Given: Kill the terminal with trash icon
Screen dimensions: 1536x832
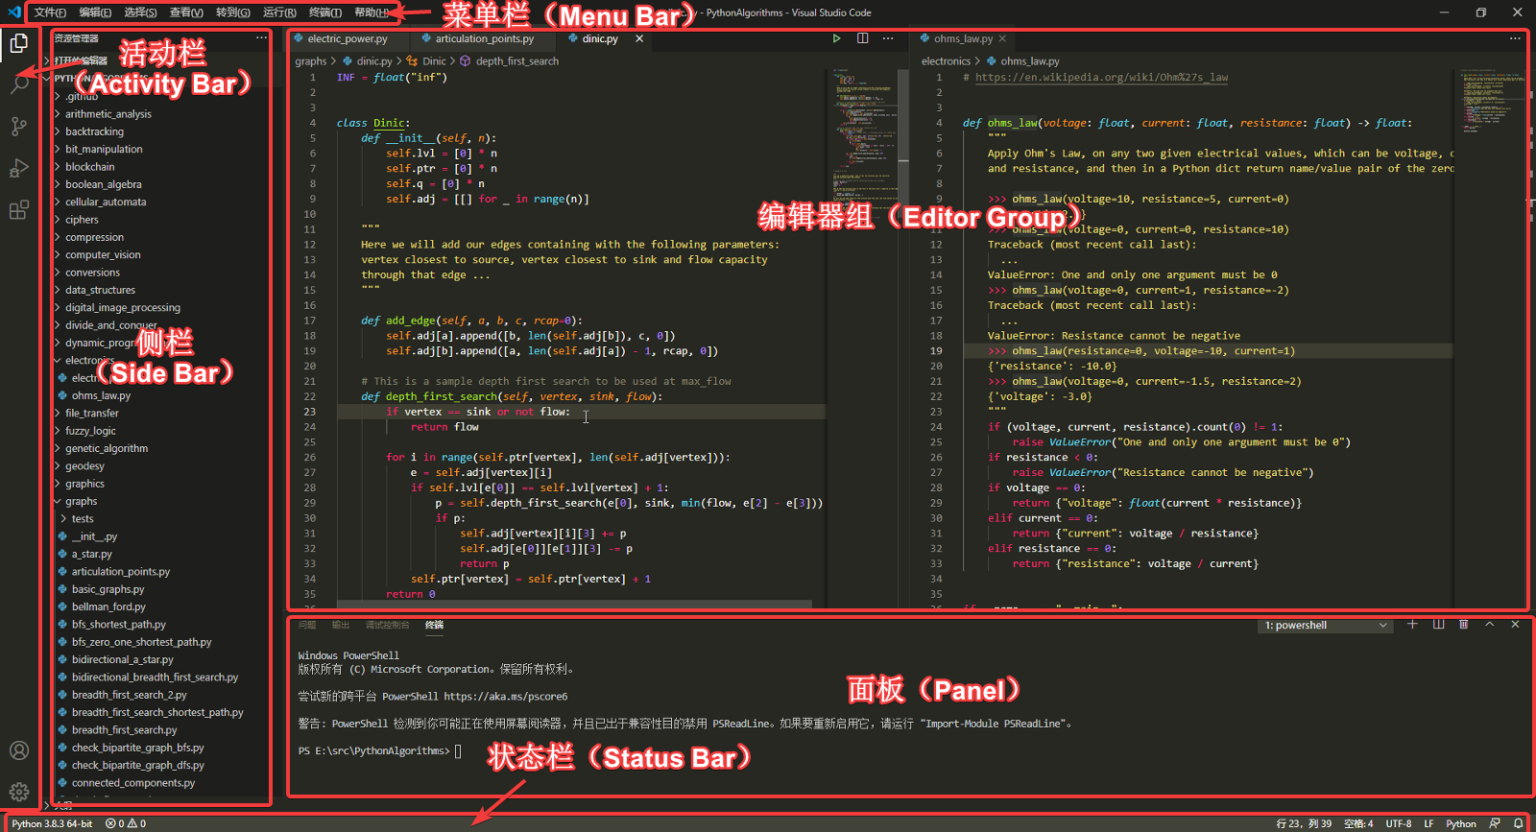Looking at the screenshot, I should 1464,624.
